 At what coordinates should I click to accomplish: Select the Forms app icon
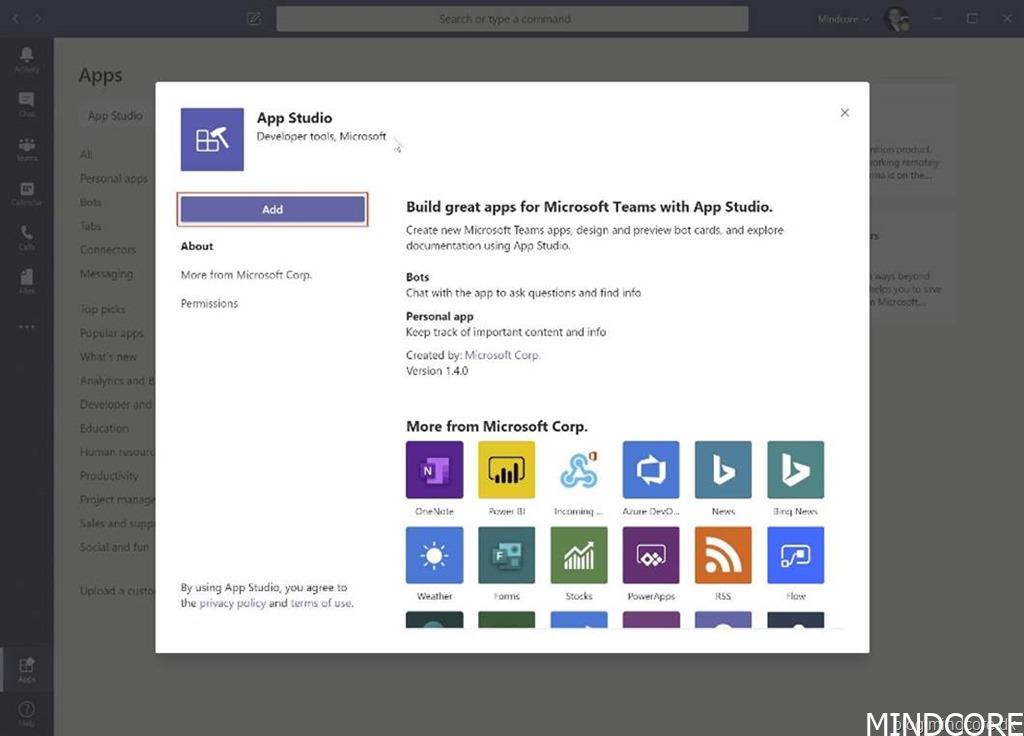pos(506,555)
